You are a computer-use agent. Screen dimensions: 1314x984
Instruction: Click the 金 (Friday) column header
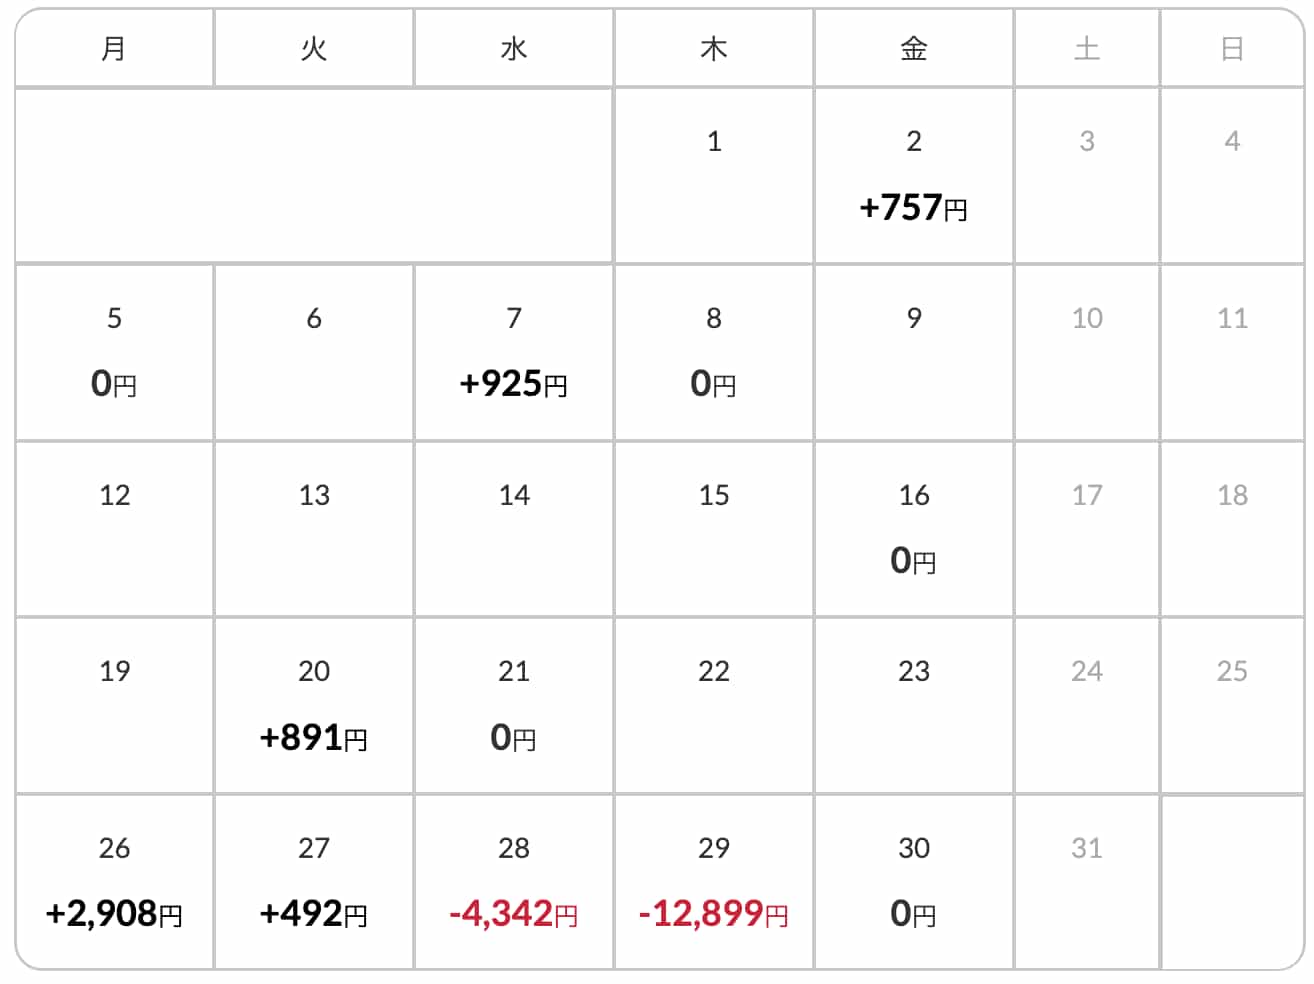pos(913,48)
